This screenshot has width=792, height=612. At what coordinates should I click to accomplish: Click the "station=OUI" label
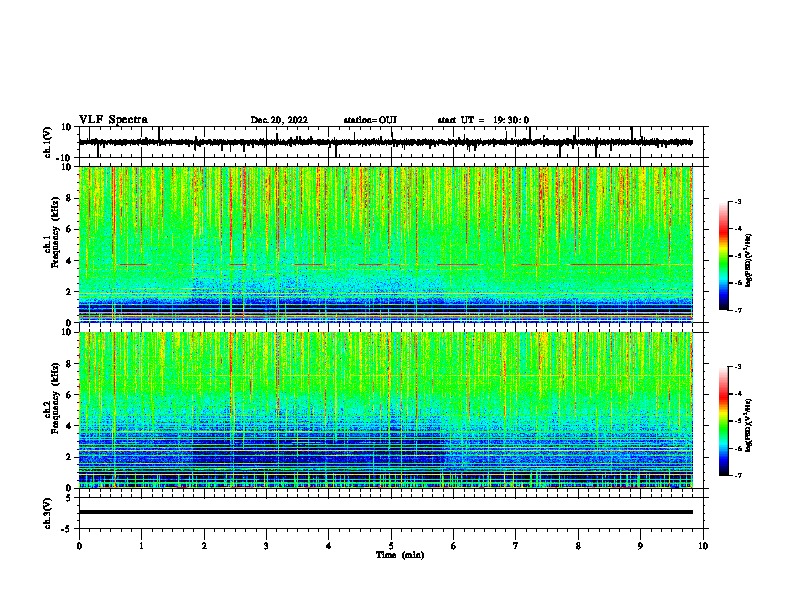click(370, 120)
